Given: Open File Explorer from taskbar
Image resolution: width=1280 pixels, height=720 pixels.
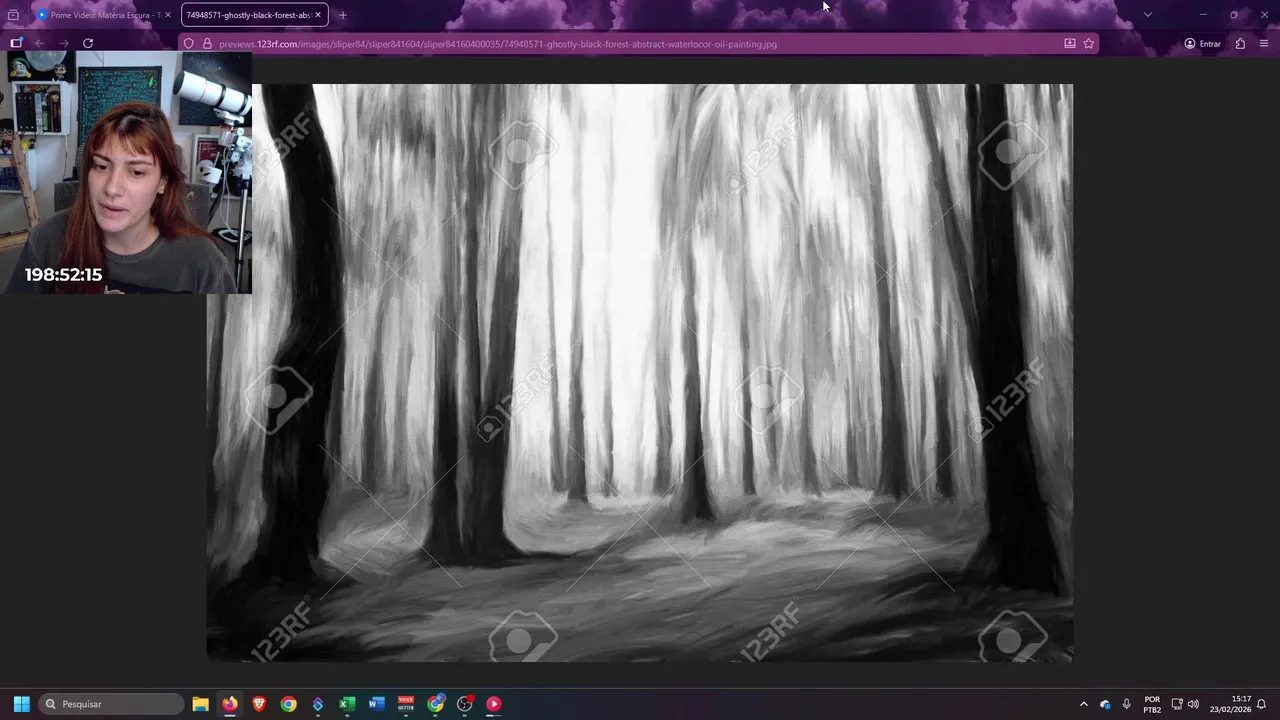Looking at the screenshot, I should (200, 704).
